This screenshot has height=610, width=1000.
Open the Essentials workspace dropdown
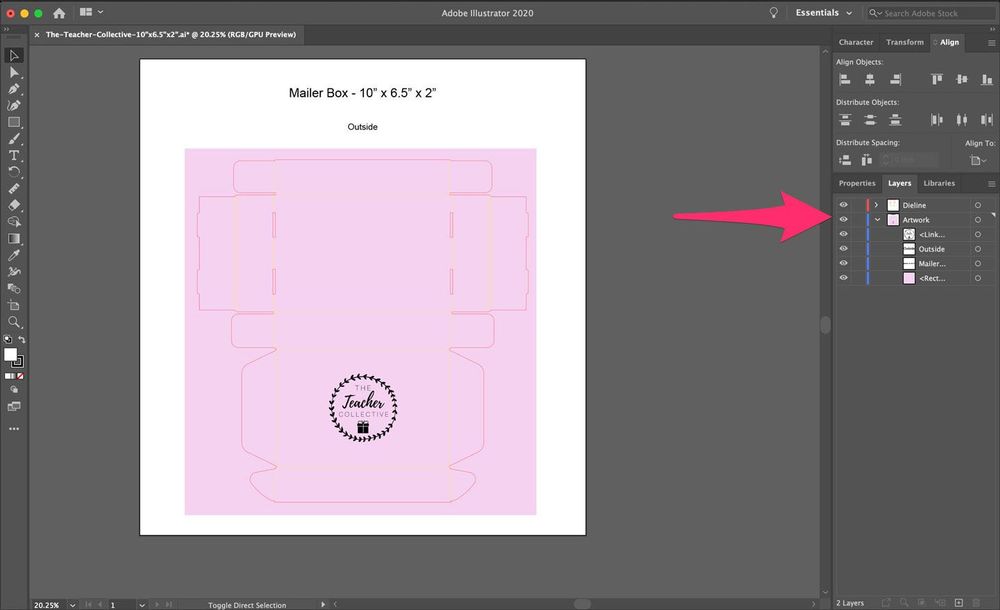coord(823,13)
